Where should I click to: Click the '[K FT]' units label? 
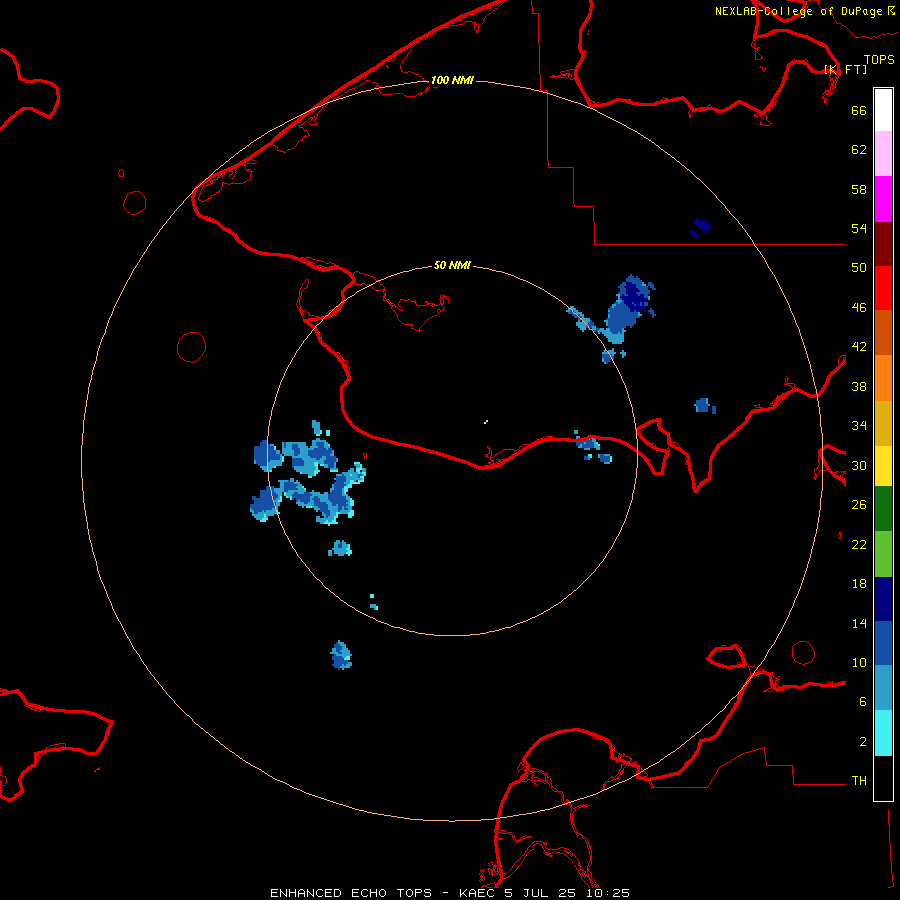click(845, 69)
